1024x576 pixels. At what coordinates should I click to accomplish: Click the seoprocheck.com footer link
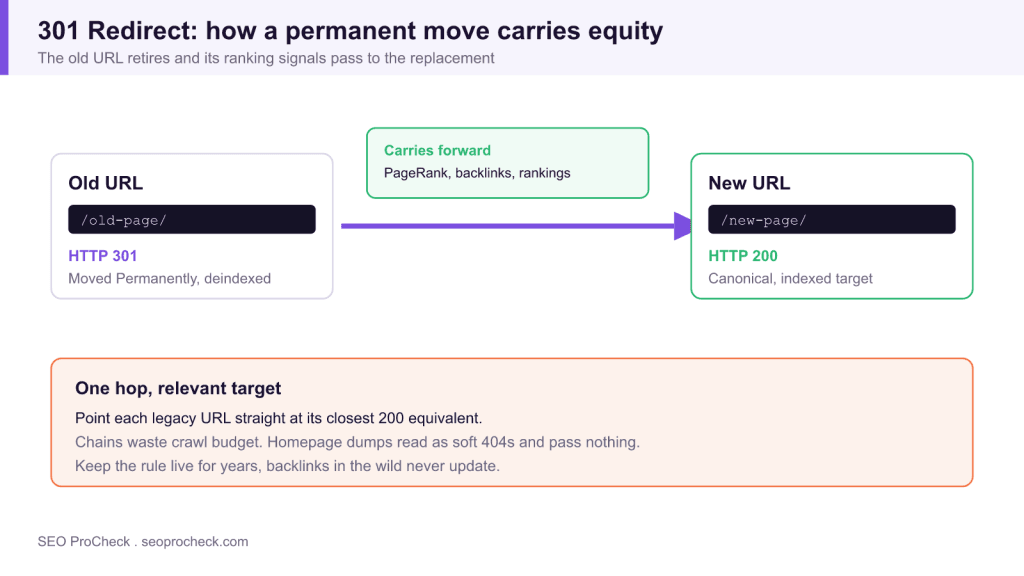tap(195, 541)
